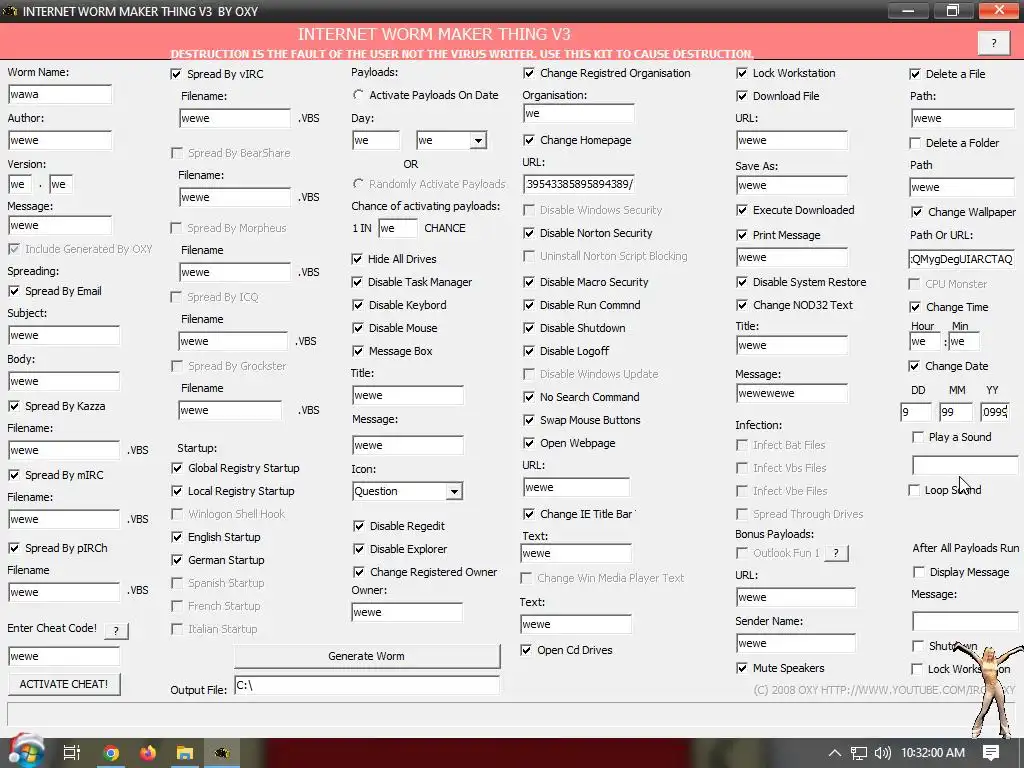Click the Output File path field
Viewport: 1024px width, 768px height.
tap(367, 685)
